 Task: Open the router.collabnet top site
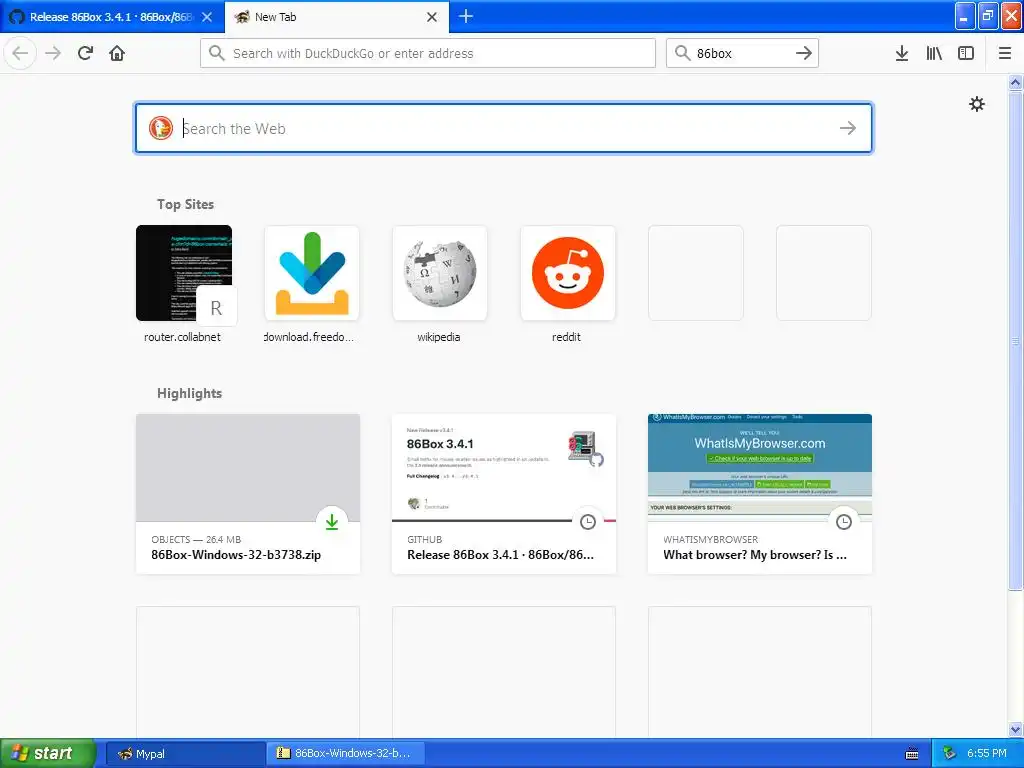coord(184,273)
